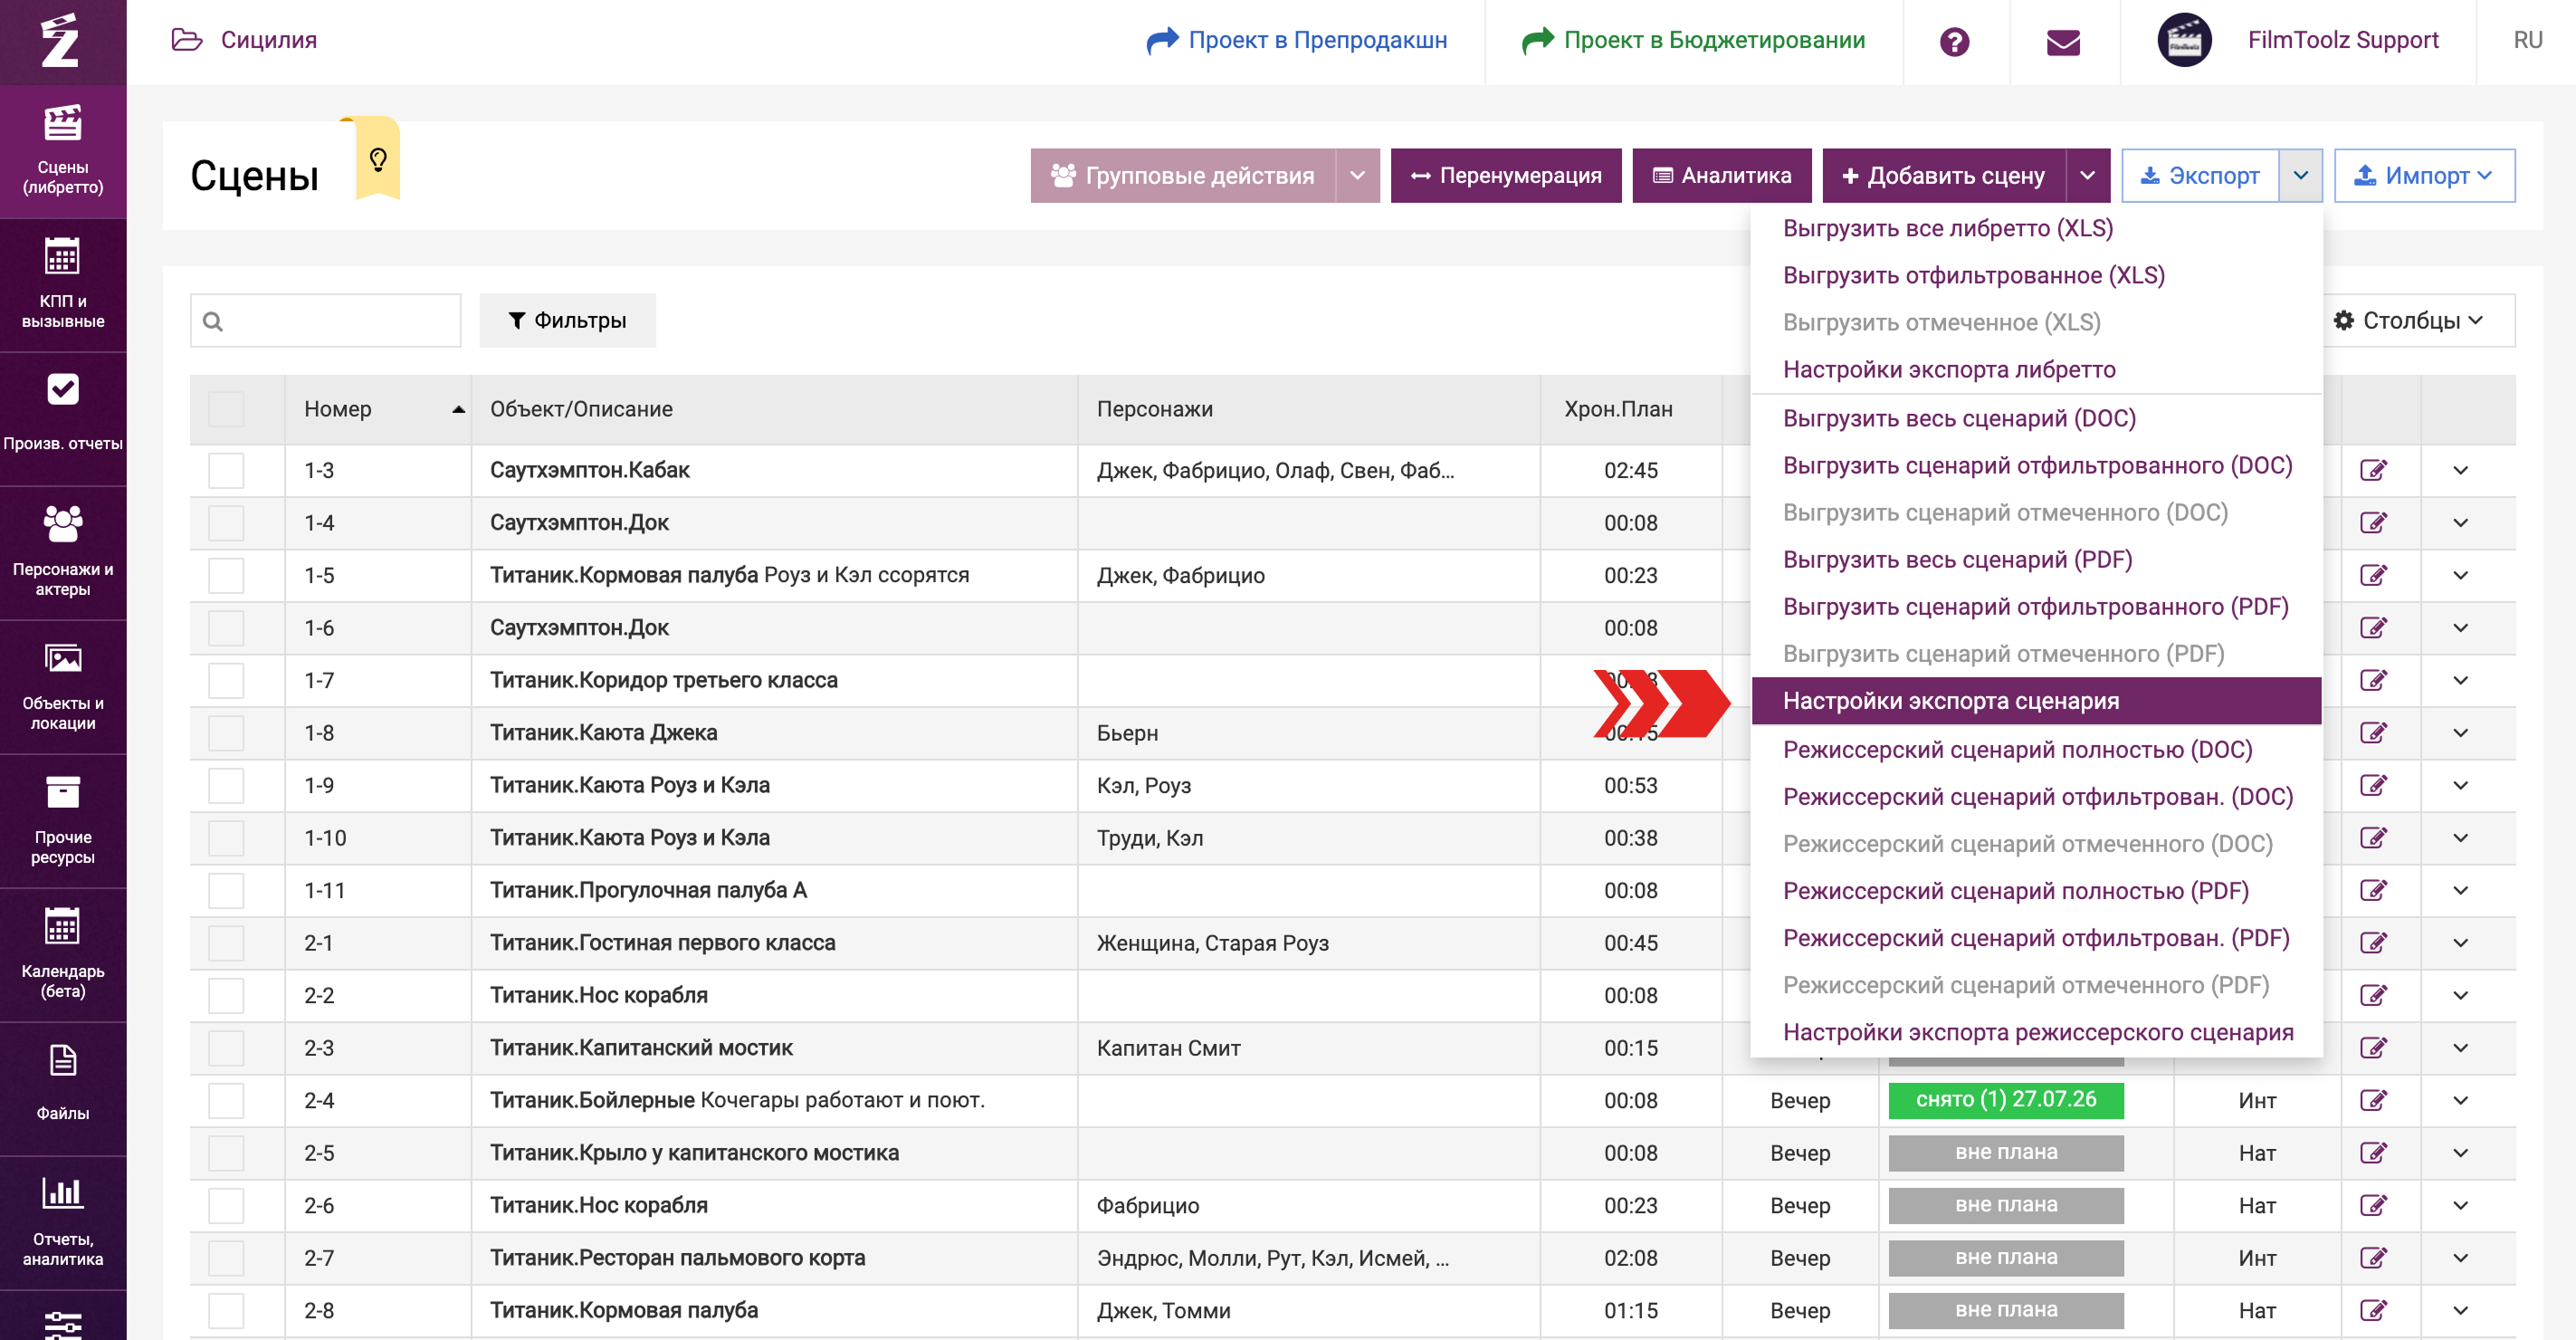
Task: Open КПП и вызывные sidebar section
Action: [63, 285]
